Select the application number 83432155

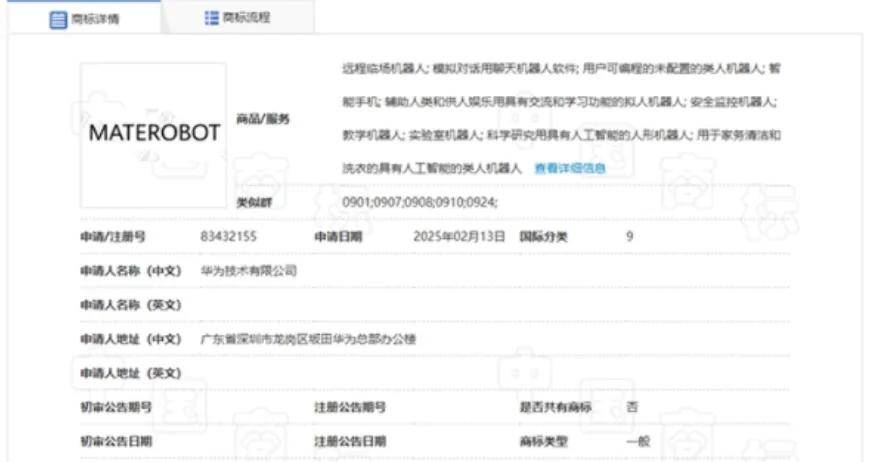(x=229, y=236)
